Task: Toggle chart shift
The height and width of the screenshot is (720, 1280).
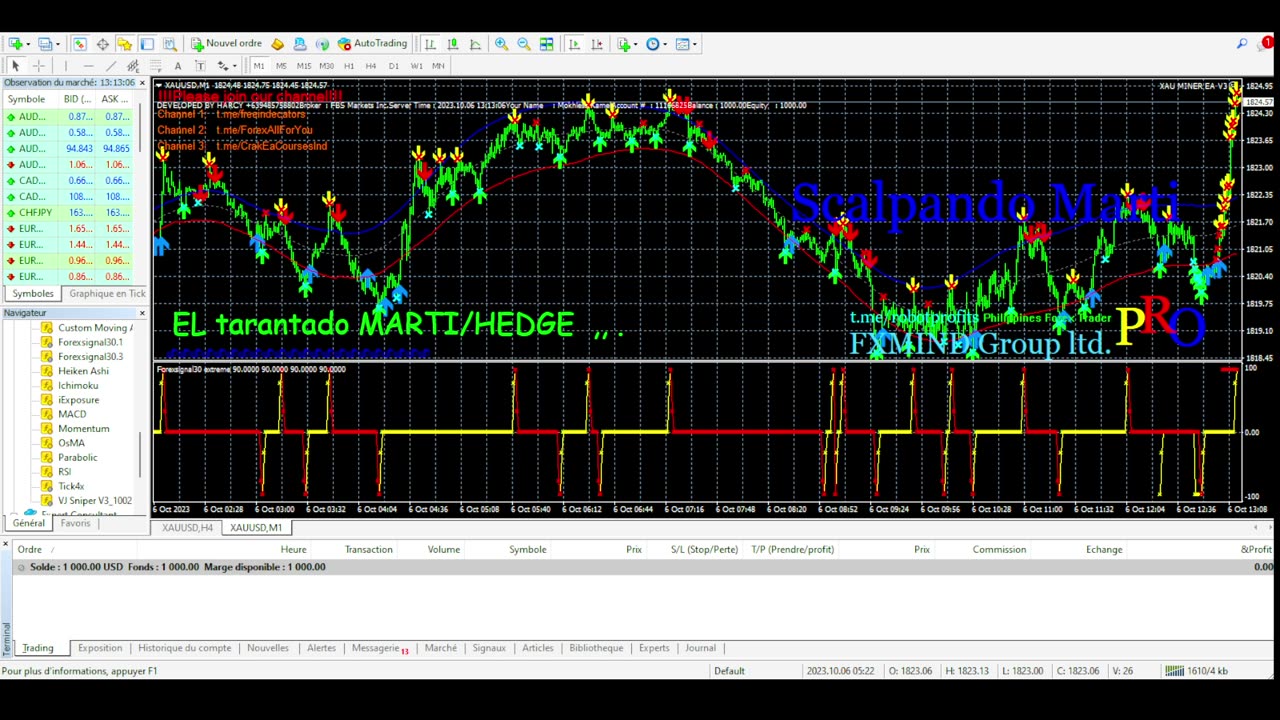Action: pos(597,44)
